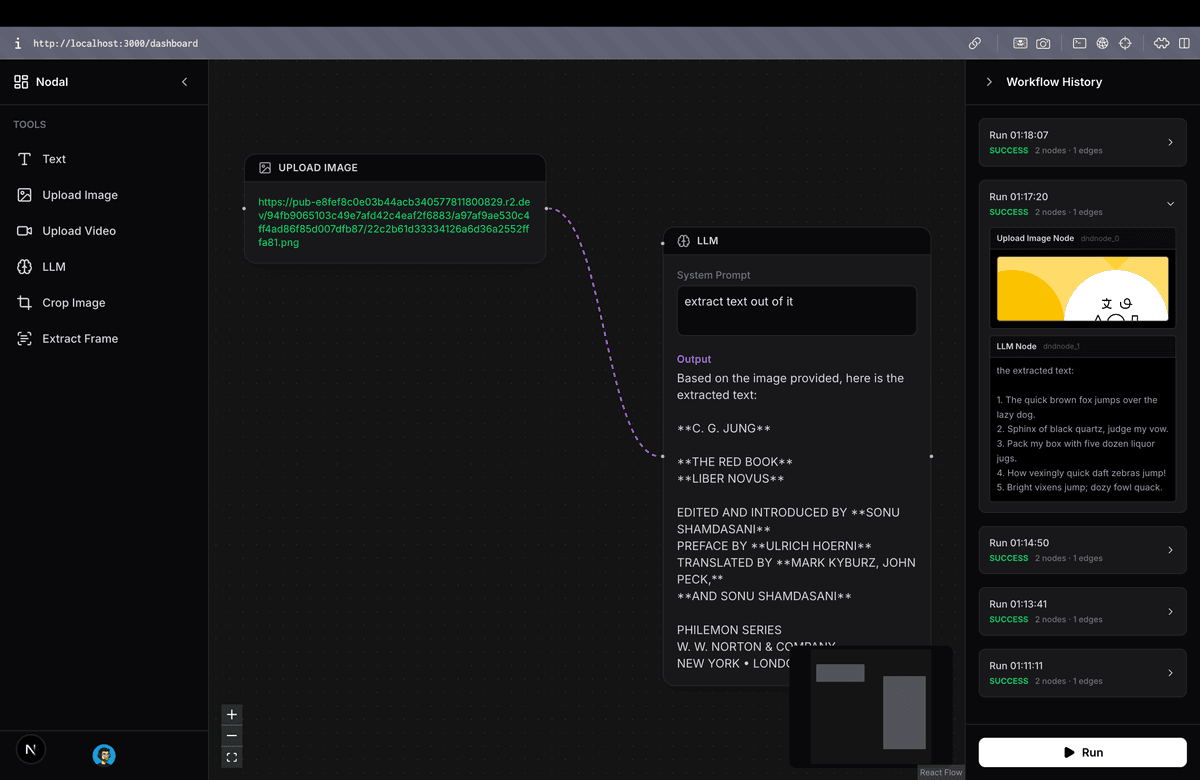Select the Crop Image tool
1200x780 pixels.
[73, 303]
